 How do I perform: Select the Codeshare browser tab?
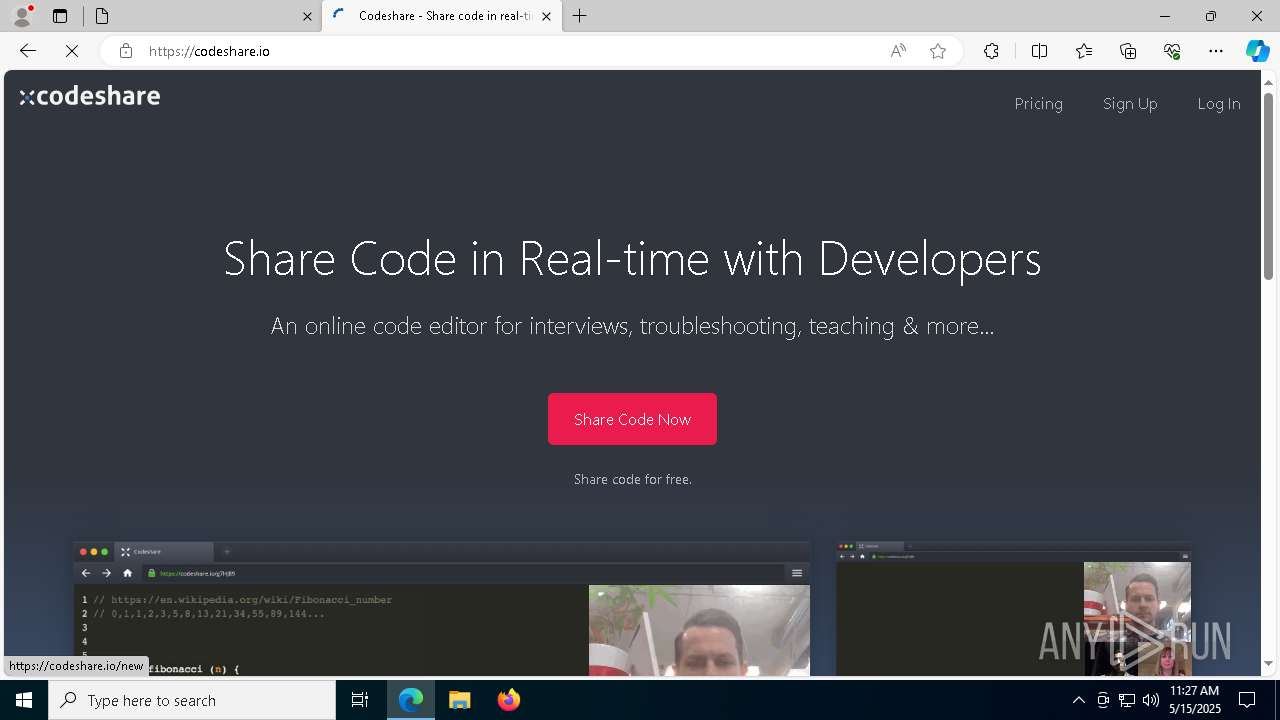tap(440, 16)
